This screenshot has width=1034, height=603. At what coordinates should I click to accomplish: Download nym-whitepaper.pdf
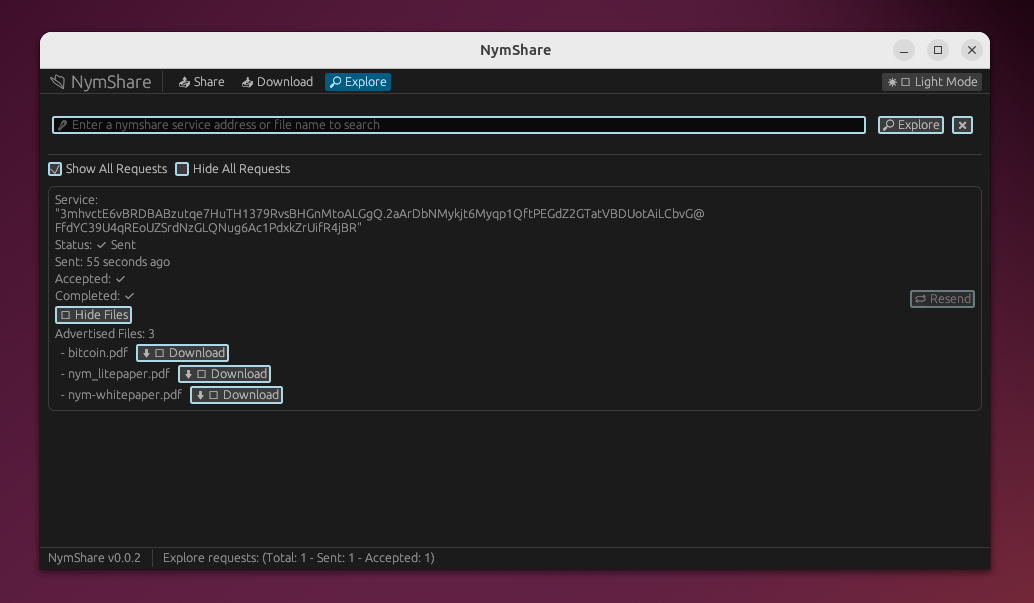pyautogui.click(x=237, y=395)
